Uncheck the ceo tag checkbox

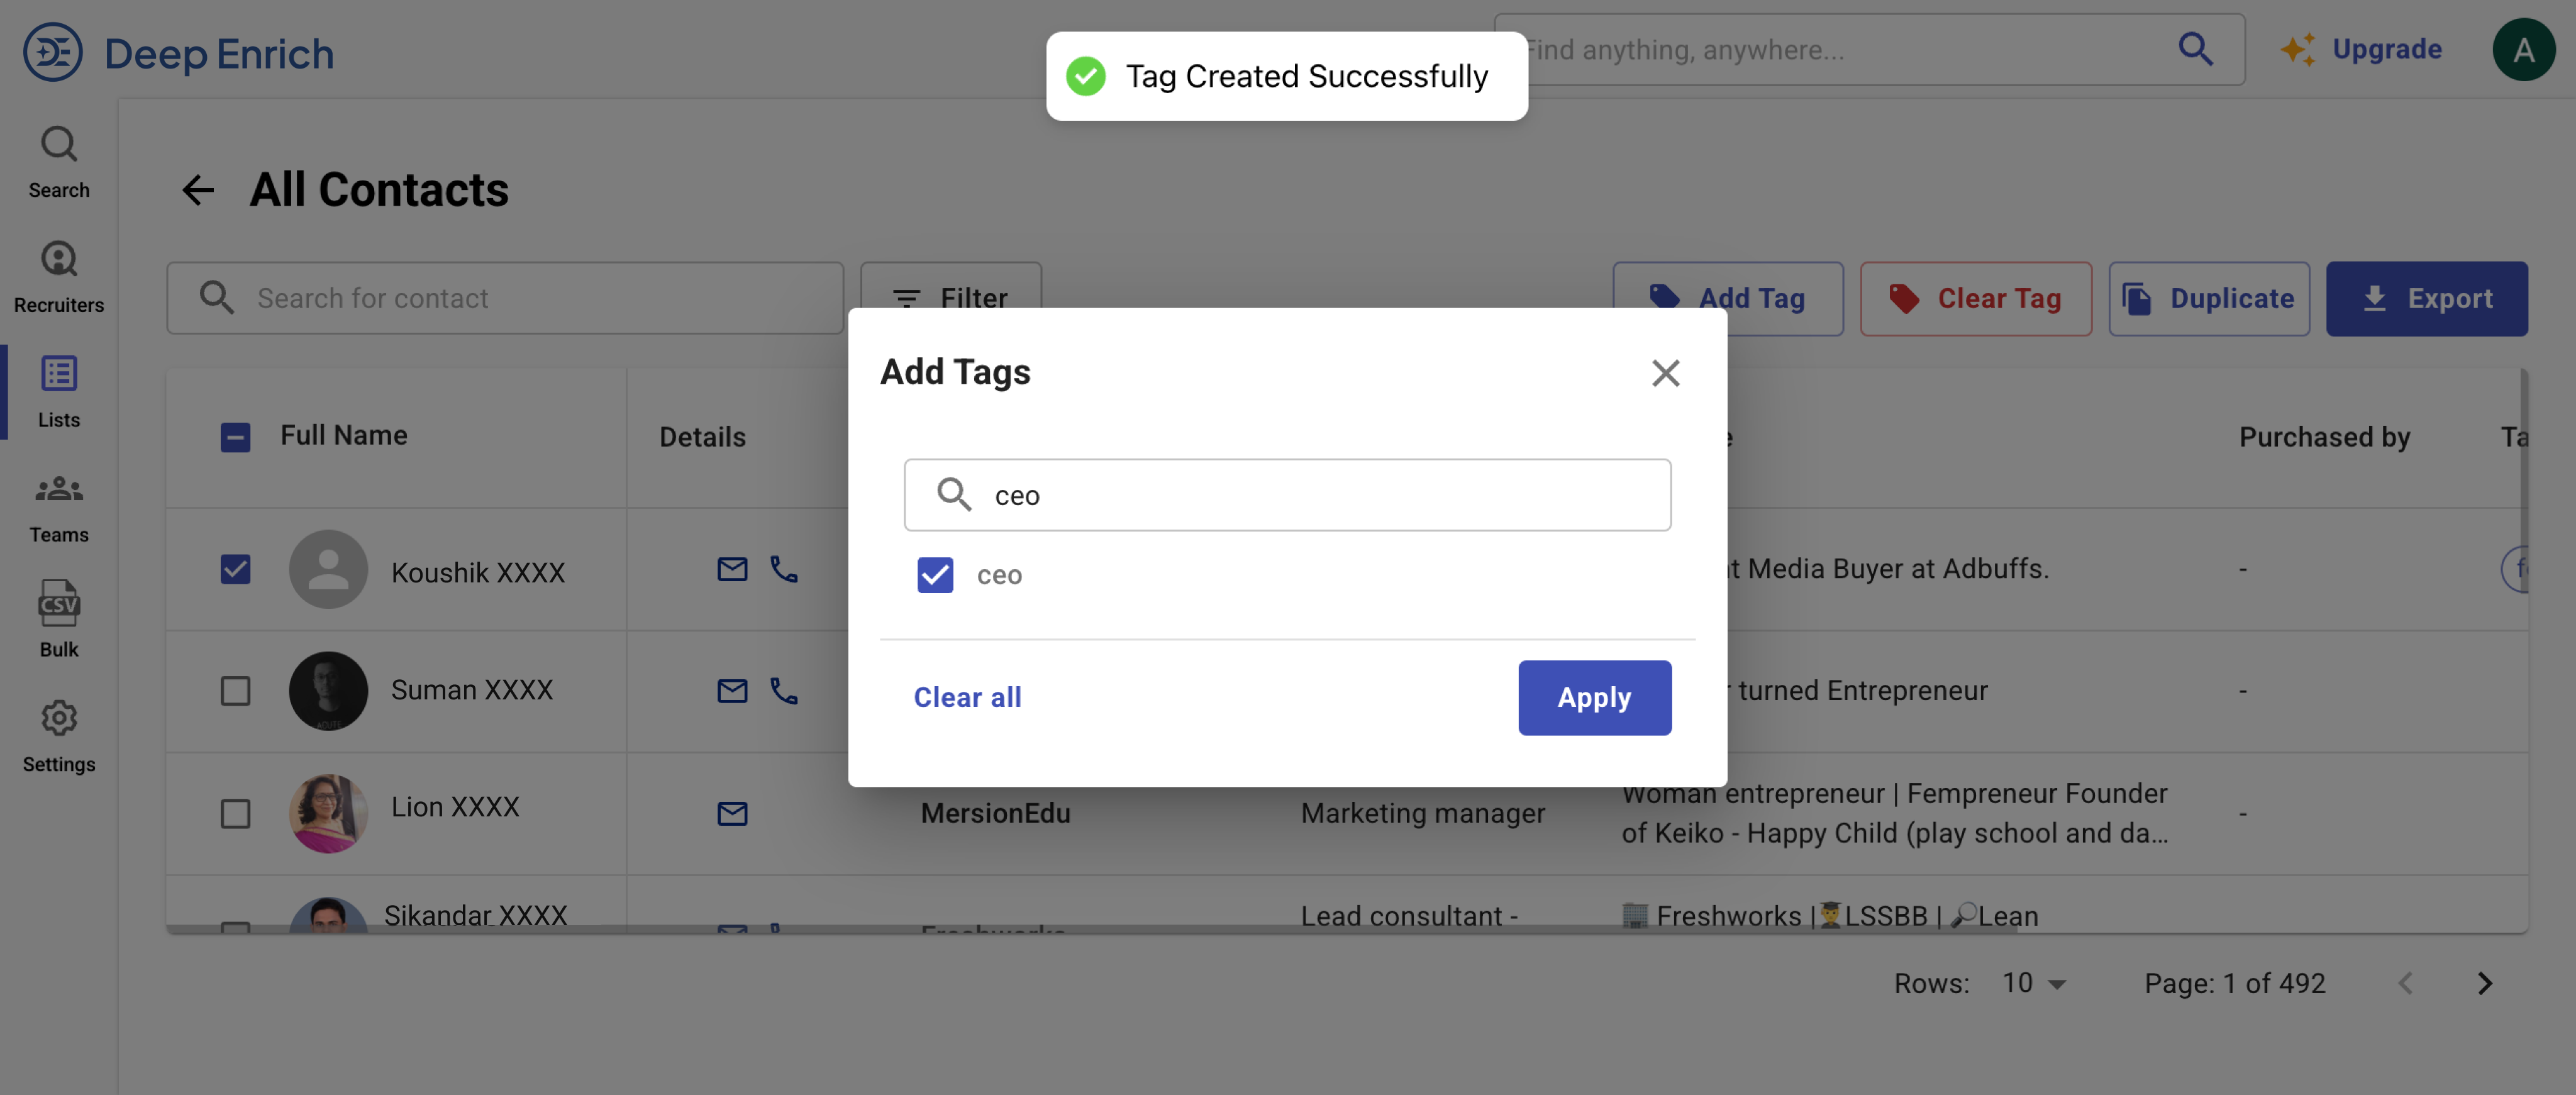[x=934, y=575]
